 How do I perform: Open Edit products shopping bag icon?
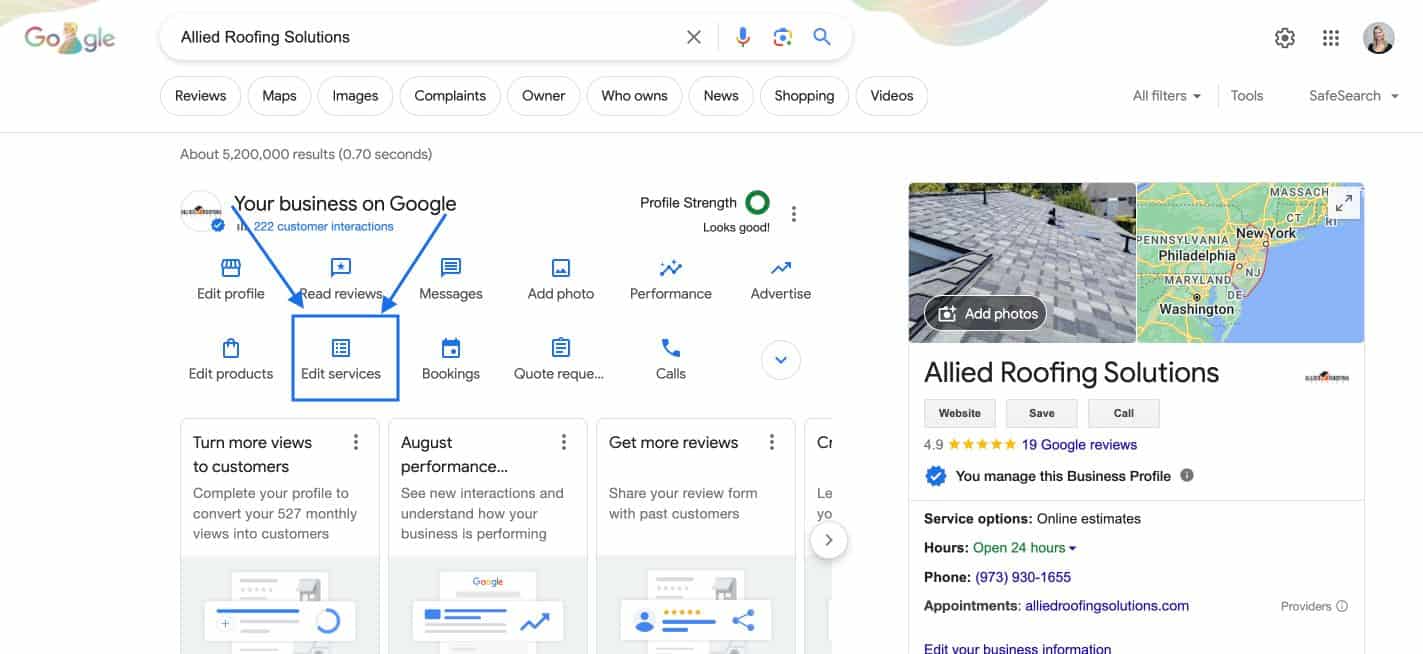[231, 348]
